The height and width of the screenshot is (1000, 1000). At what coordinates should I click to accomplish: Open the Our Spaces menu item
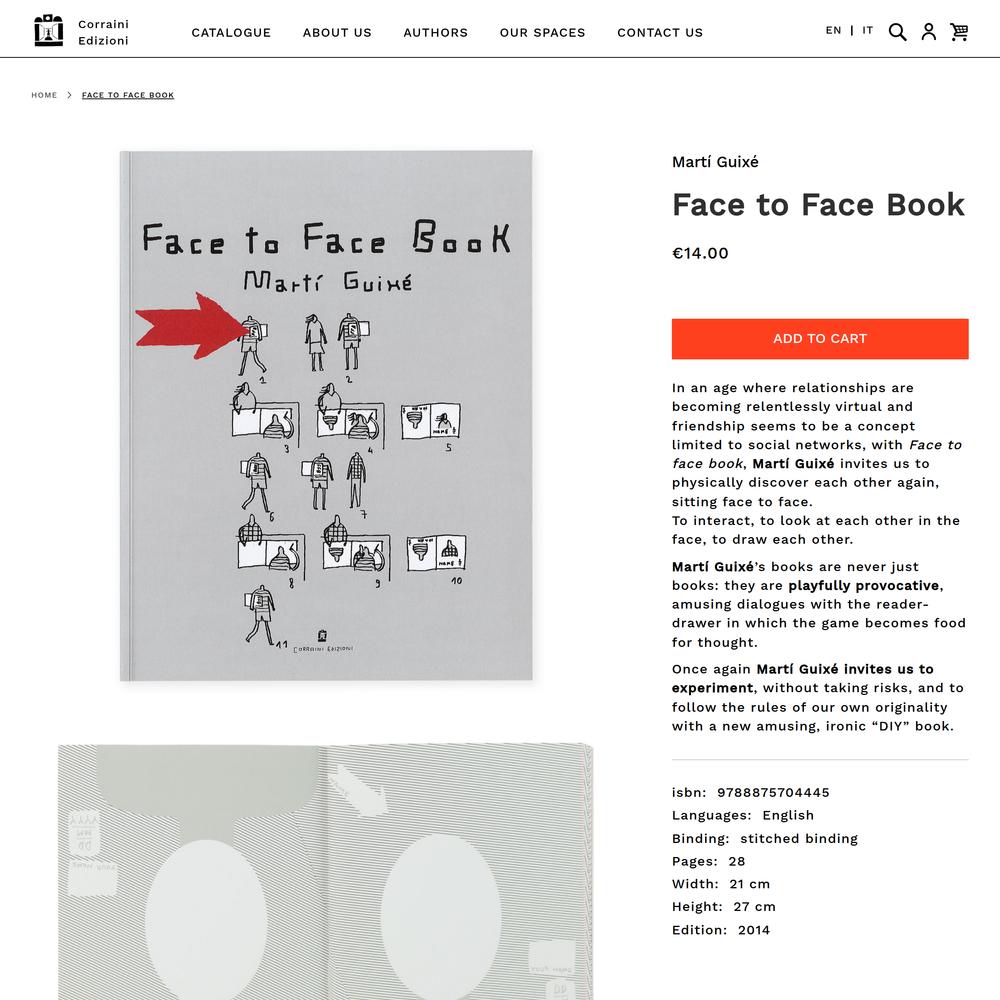542,32
